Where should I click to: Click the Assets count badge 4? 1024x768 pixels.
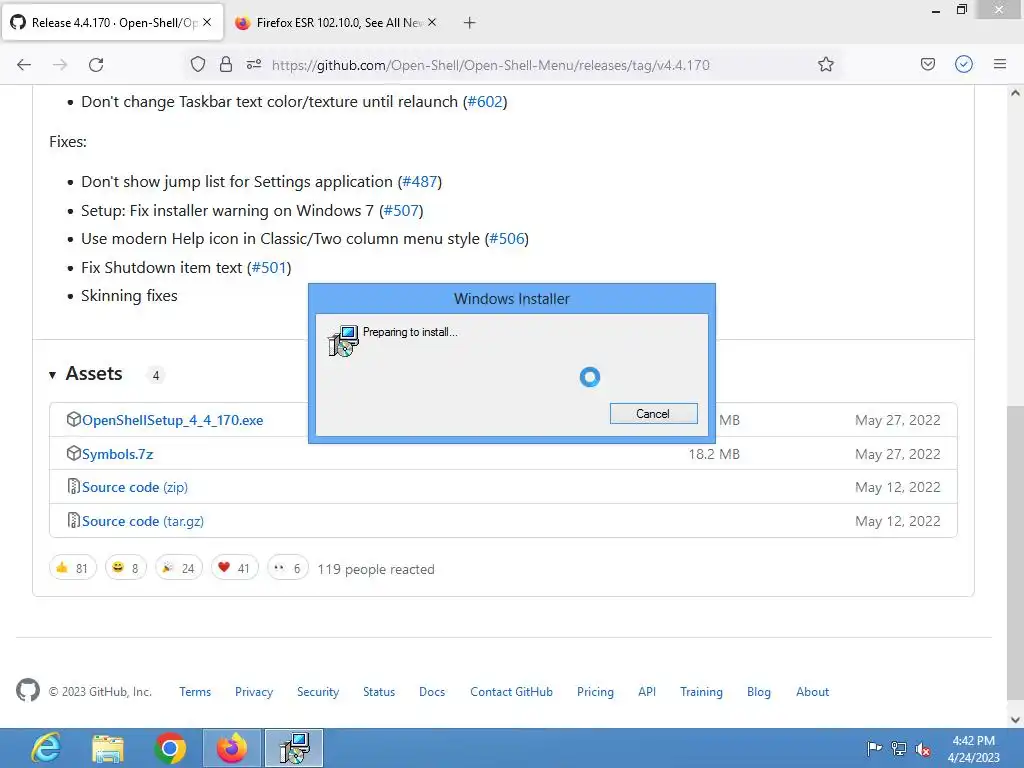pyautogui.click(x=155, y=376)
